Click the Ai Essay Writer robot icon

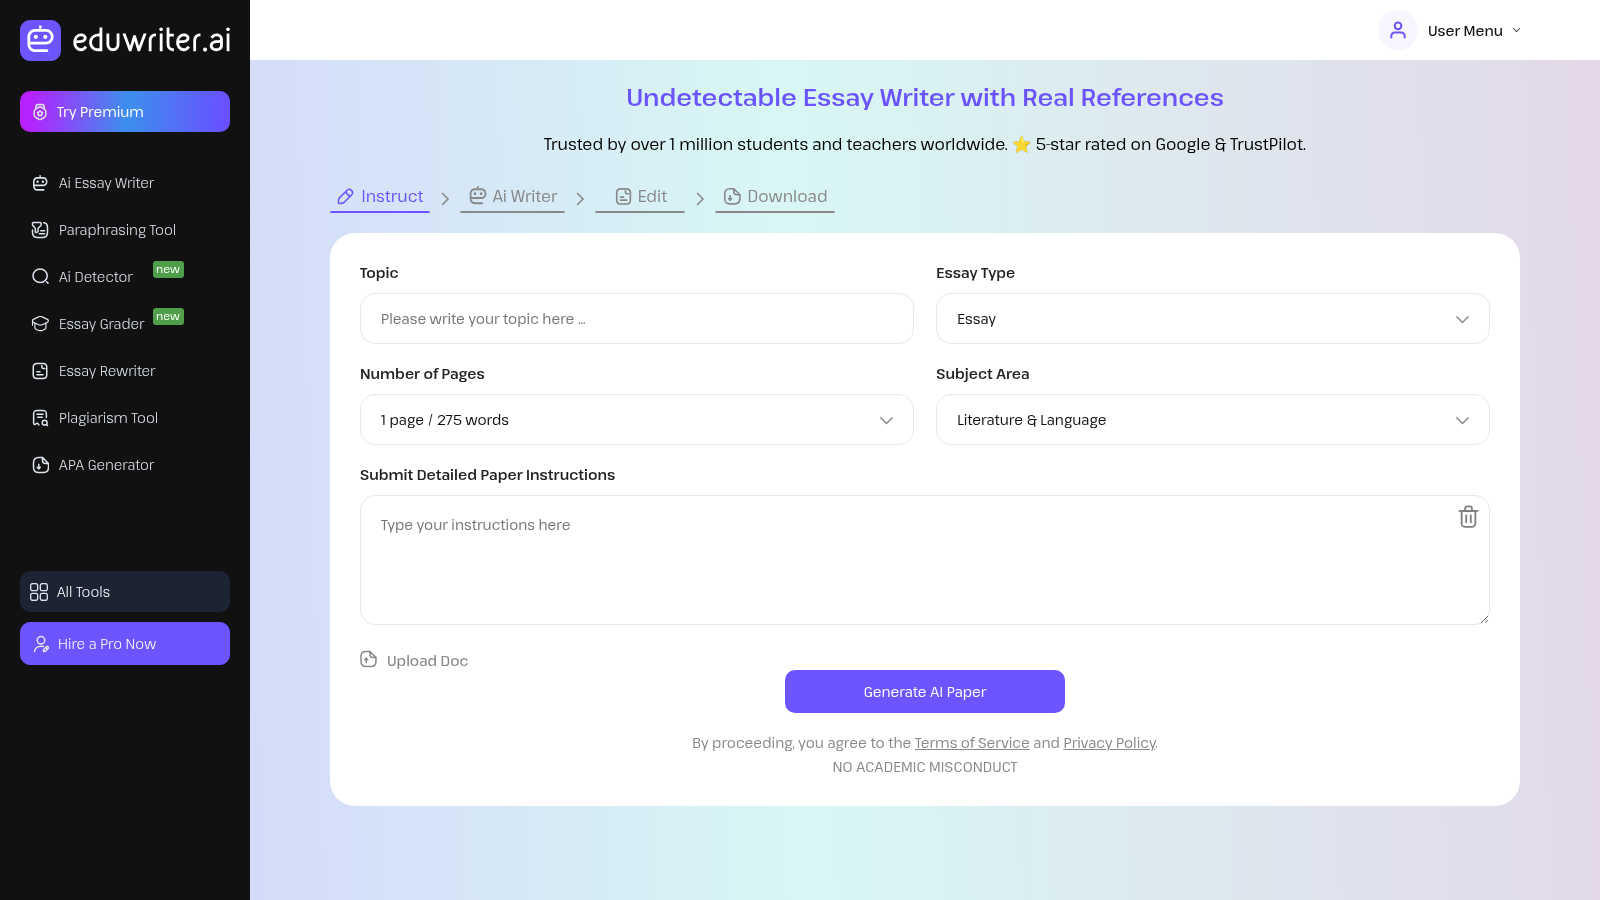(x=40, y=183)
